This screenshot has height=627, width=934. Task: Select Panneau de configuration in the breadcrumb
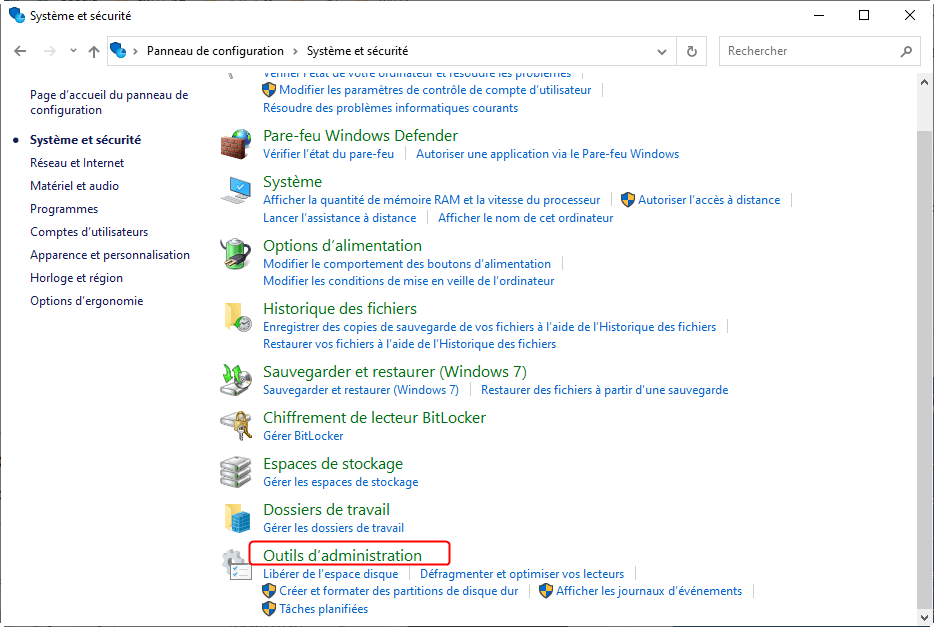pyautogui.click(x=215, y=51)
